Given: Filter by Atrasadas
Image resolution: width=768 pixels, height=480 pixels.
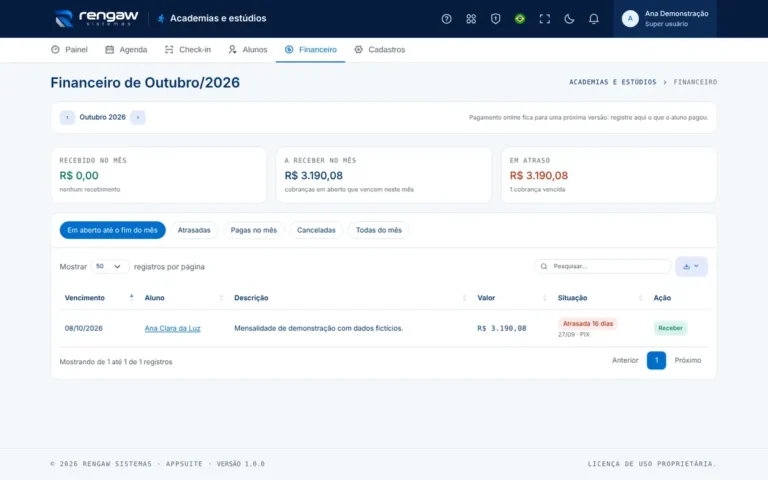Looking at the screenshot, I should [194, 230].
